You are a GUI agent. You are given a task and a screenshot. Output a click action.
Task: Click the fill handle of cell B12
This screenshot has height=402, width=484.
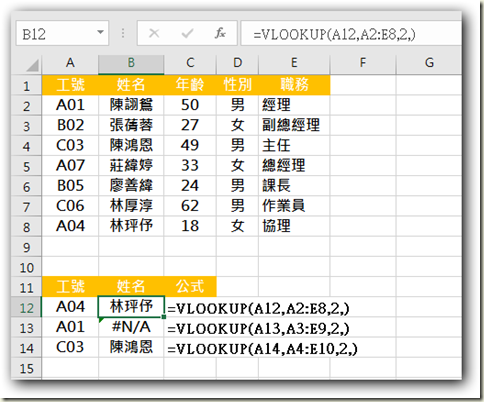tap(164, 316)
